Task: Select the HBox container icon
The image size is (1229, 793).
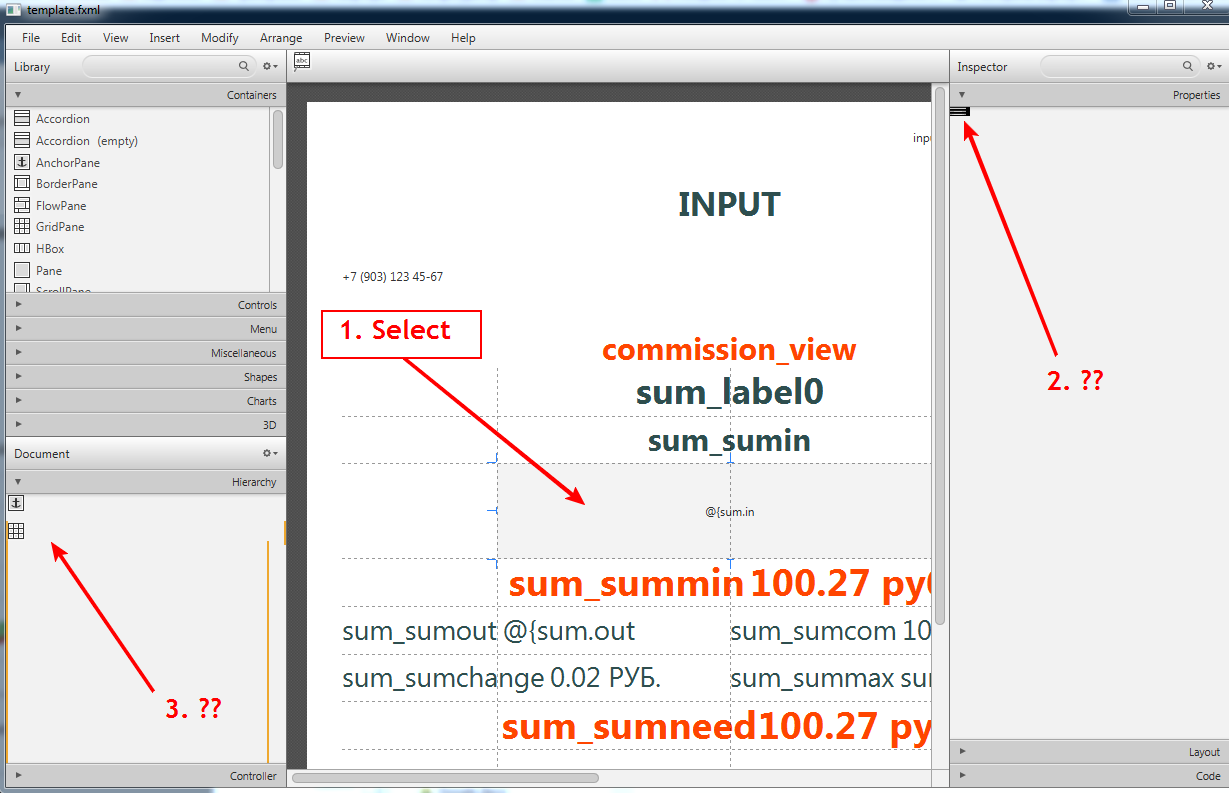Action: coord(22,249)
